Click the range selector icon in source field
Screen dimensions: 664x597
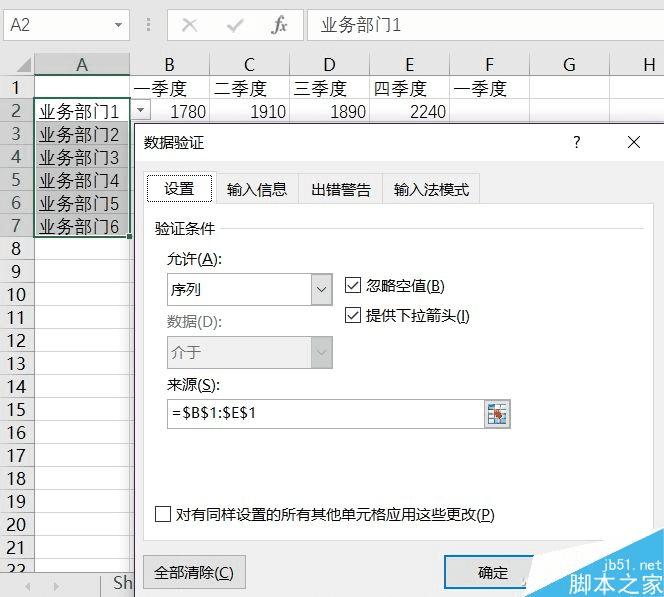tap(497, 414)
